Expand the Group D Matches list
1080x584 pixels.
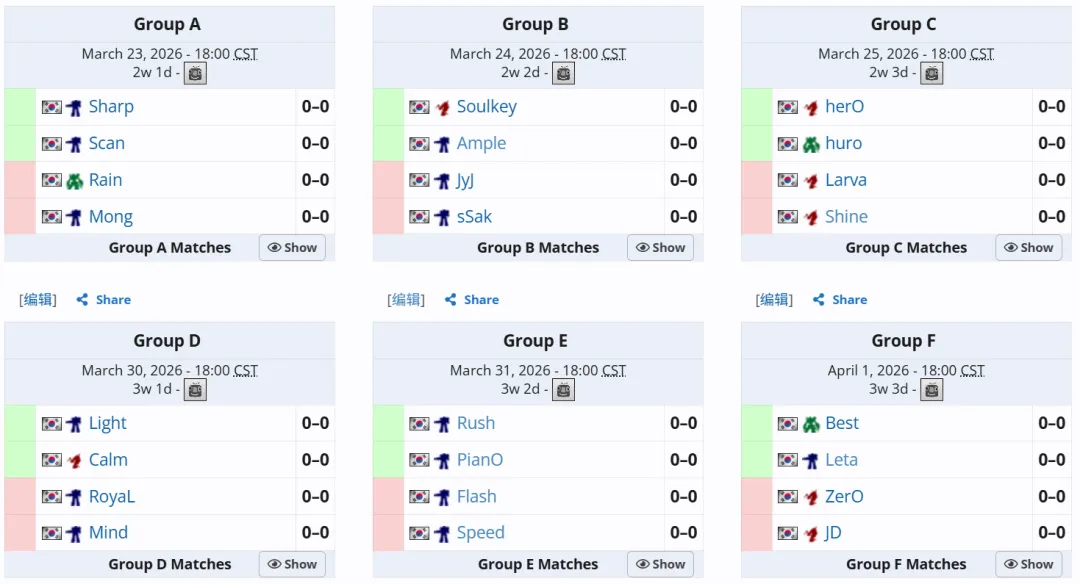[292, 565]
